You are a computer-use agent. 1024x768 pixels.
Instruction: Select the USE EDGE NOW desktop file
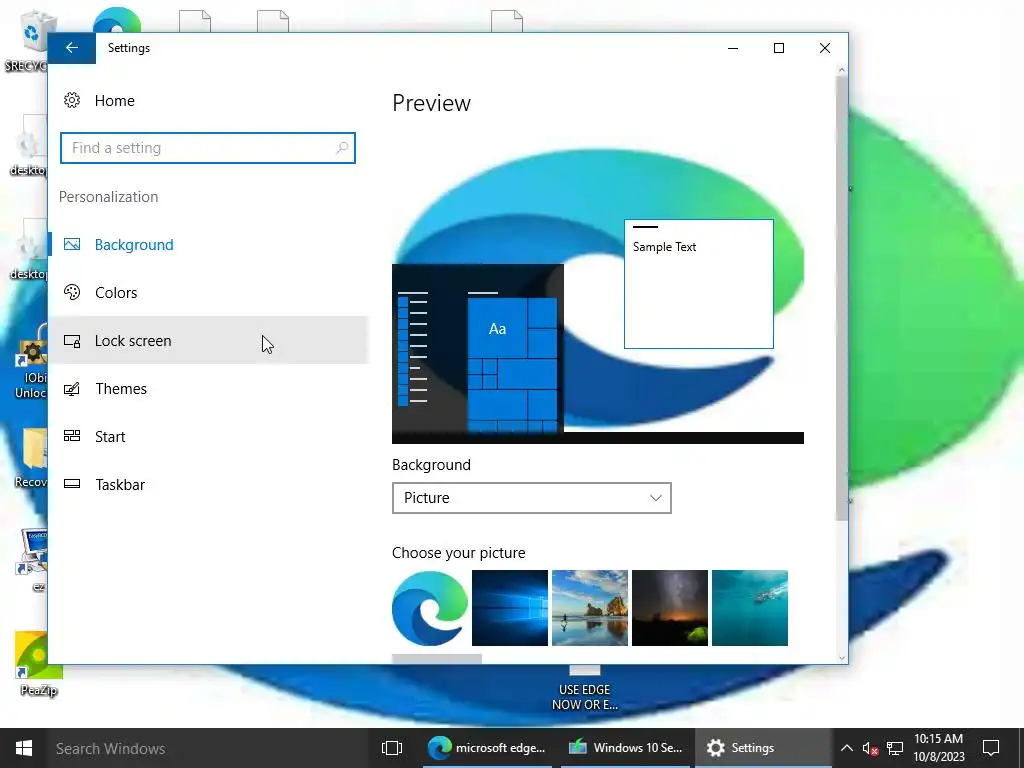coord(584,689)
